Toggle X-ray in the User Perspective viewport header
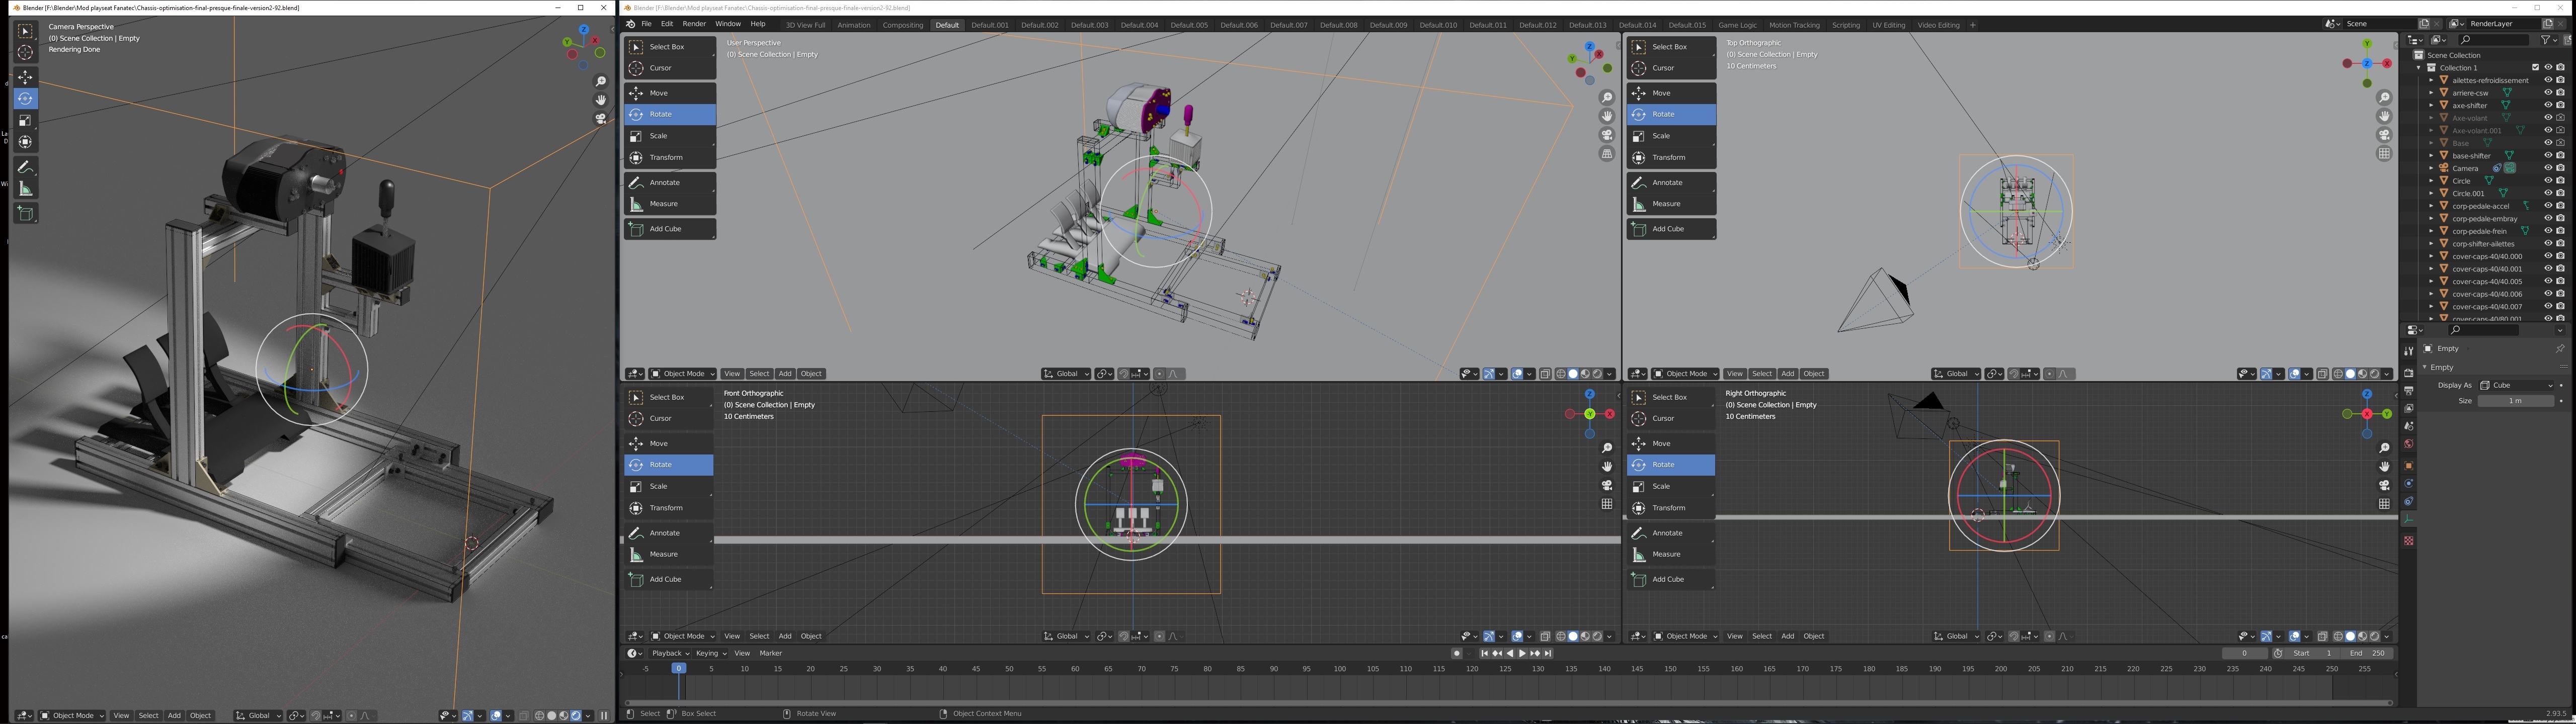The image size is (2576, 724). tap(1545, 374)
